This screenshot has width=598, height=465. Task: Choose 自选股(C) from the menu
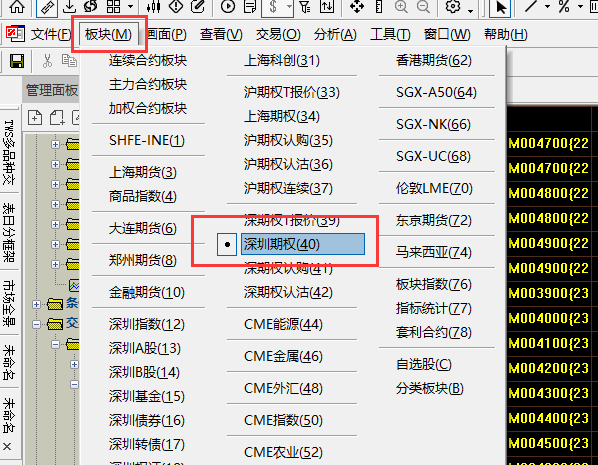coord(424,364)
